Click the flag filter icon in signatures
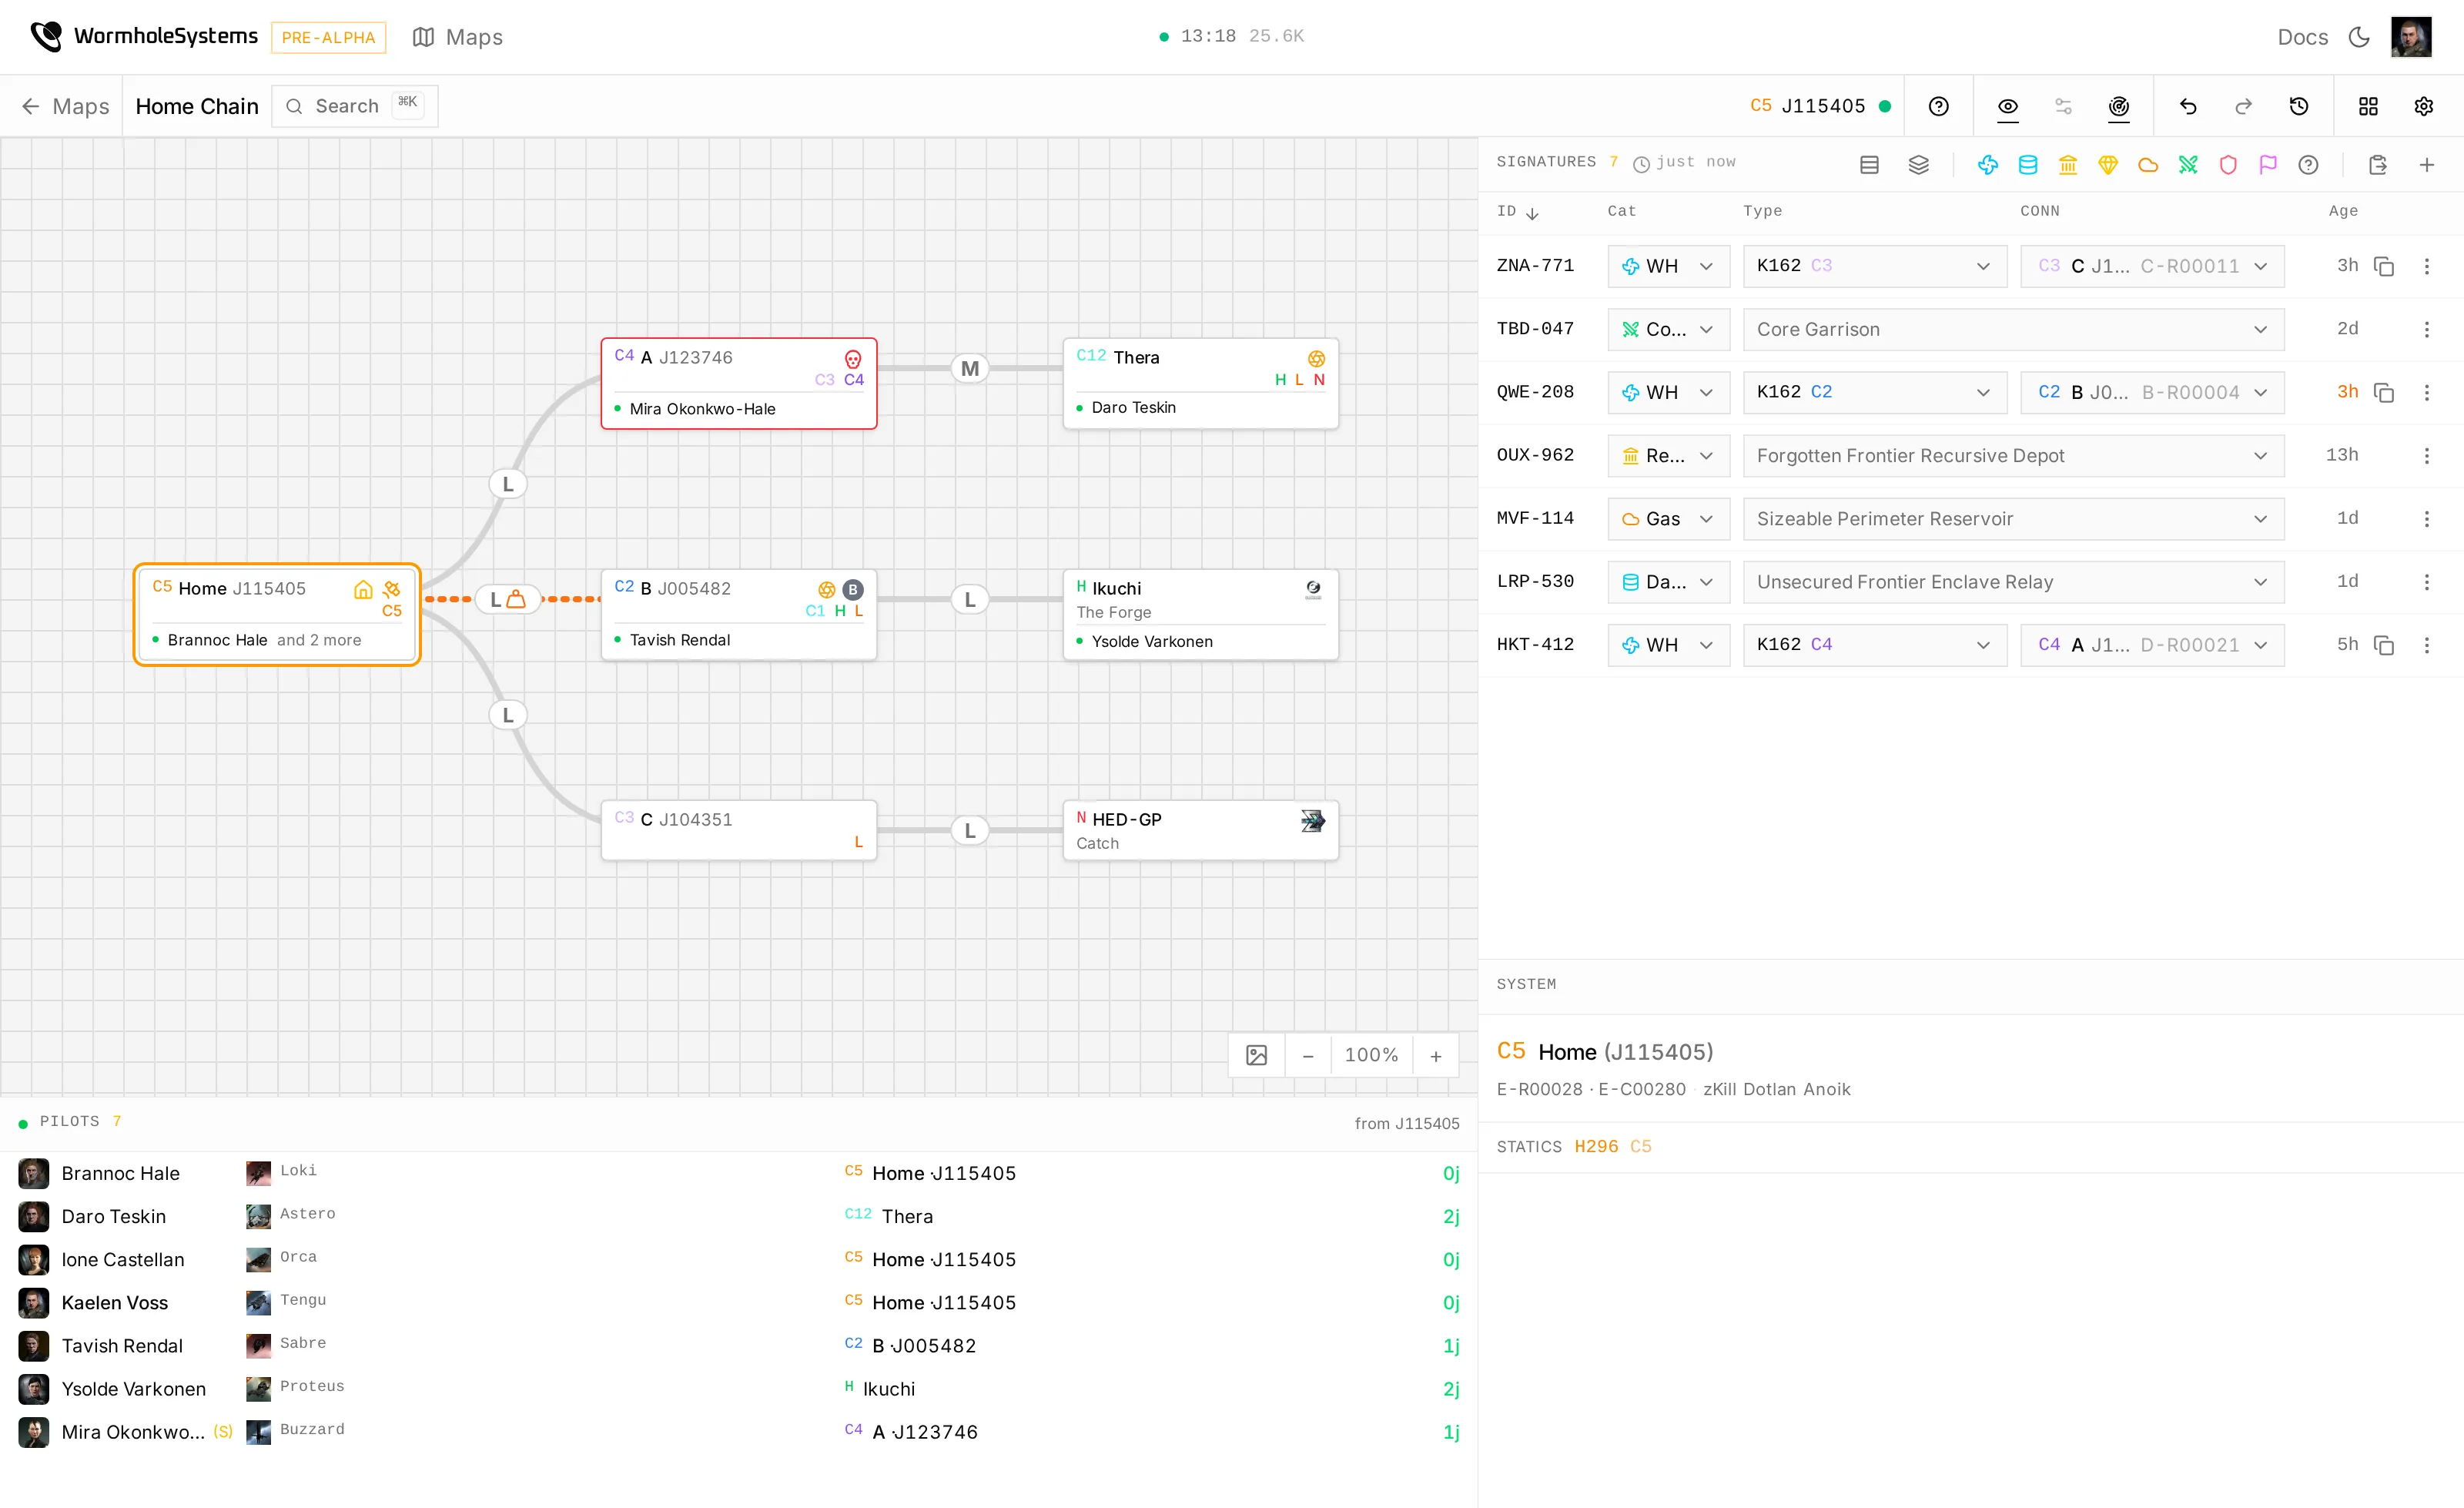The height and width of the screenshot is (1508, 2464). 2267,165
